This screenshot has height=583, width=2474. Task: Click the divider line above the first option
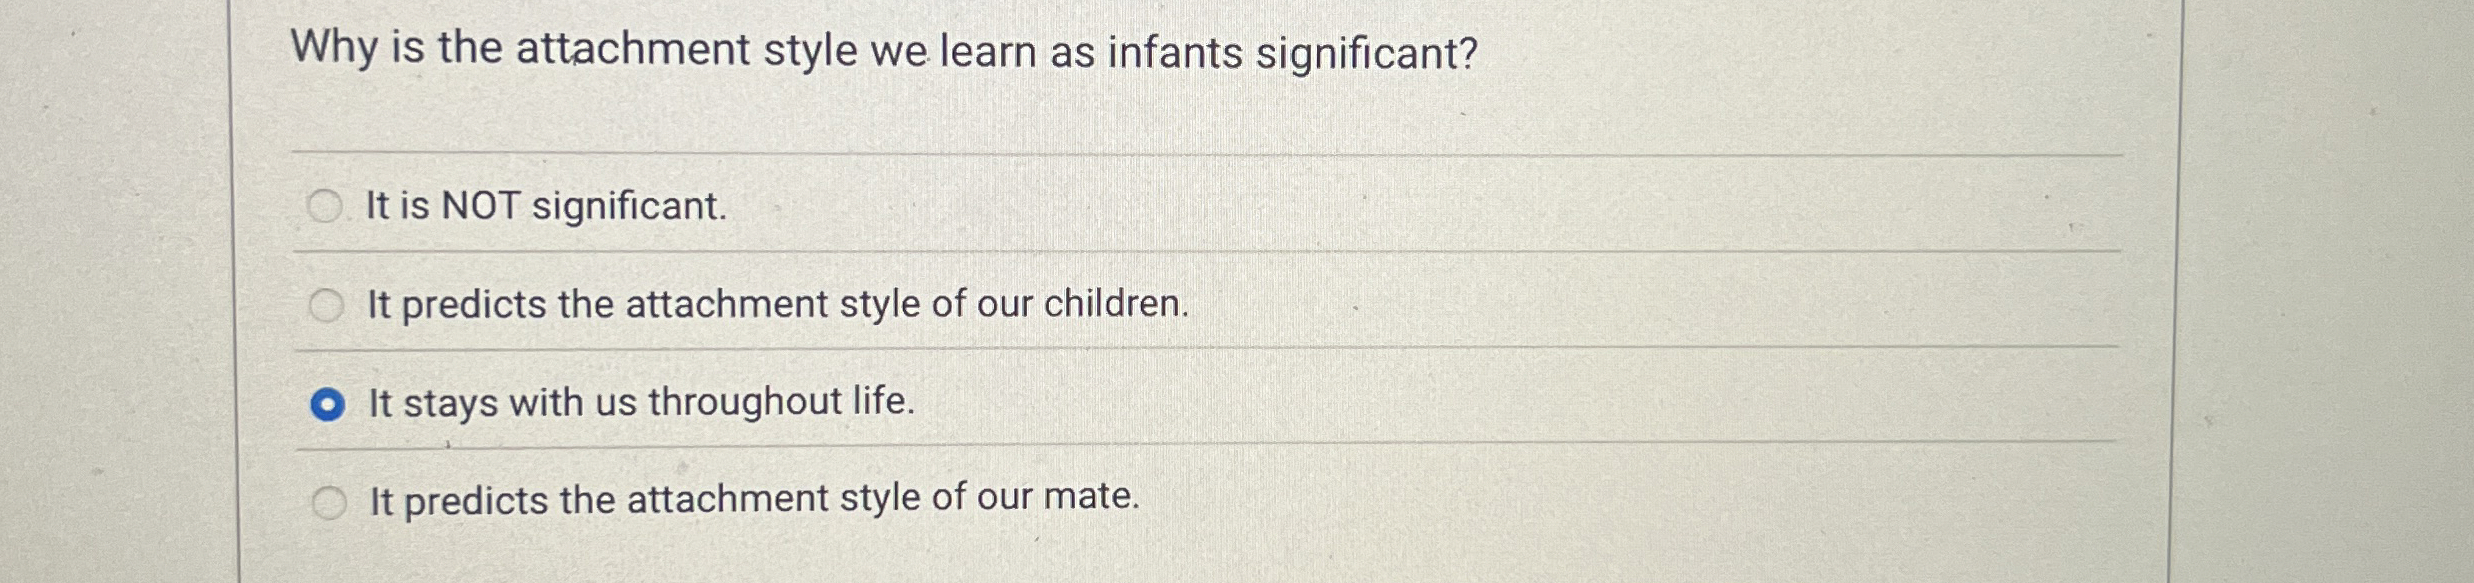1100,150
